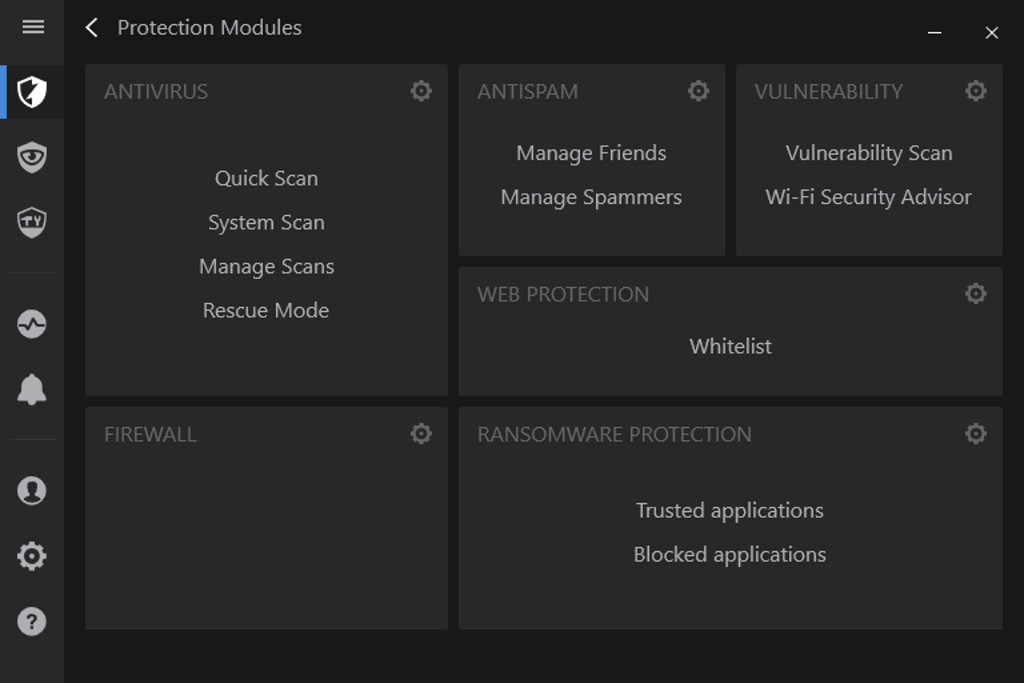Open Antispam module settings gear

698,91
